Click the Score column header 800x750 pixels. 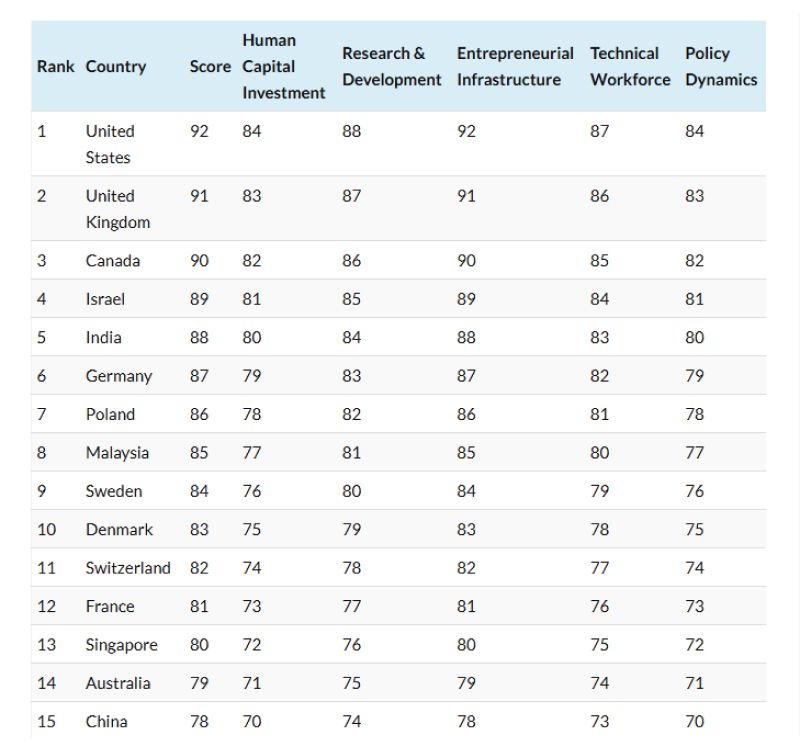click(x=210, y=66)
